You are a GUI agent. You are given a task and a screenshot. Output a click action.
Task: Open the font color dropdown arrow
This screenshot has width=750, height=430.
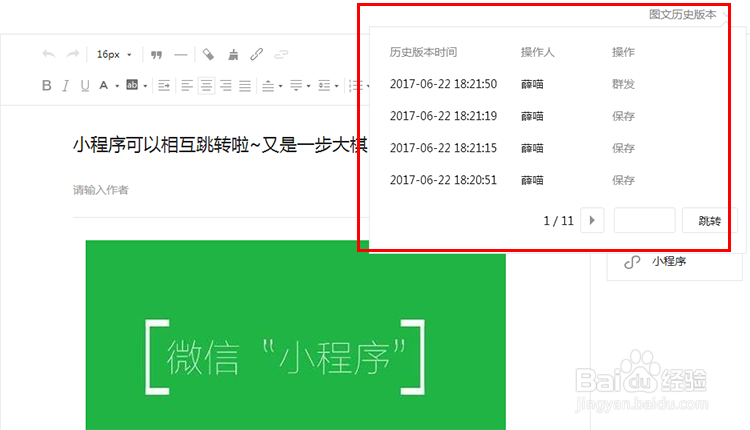click(x=117, y=86)
